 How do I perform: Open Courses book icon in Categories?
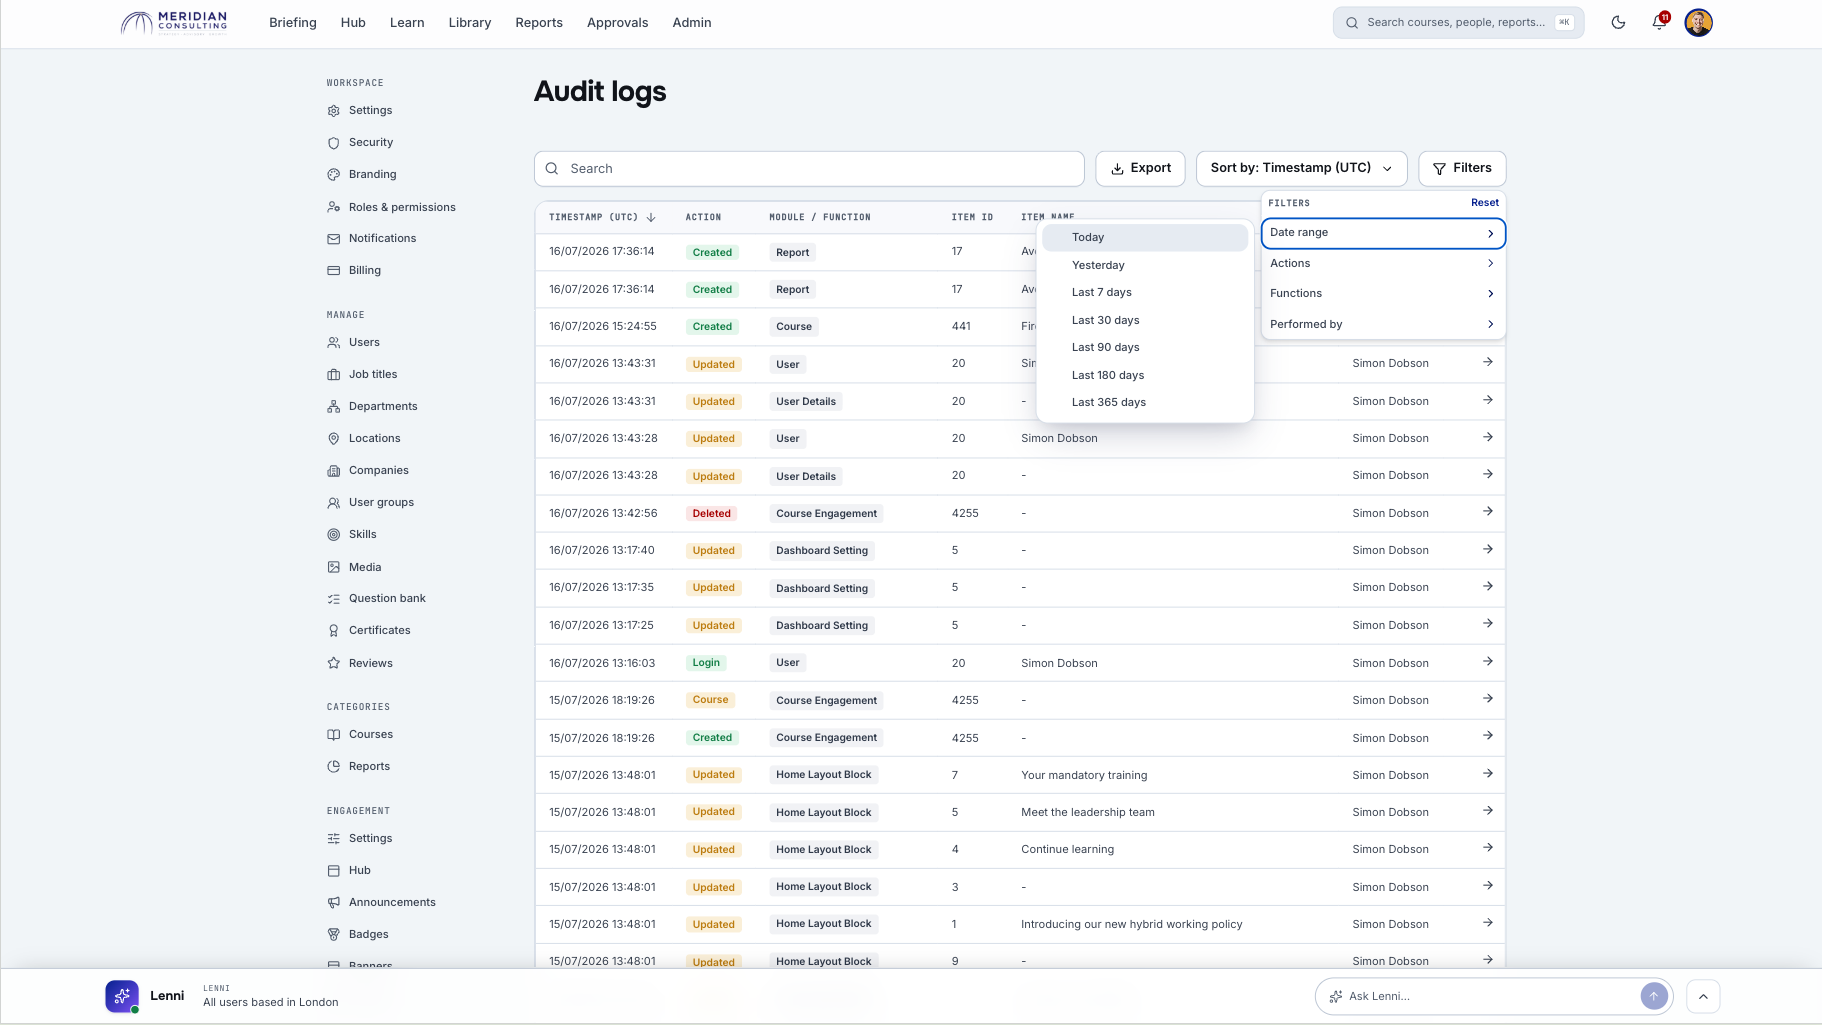click(x=334, y=735)
